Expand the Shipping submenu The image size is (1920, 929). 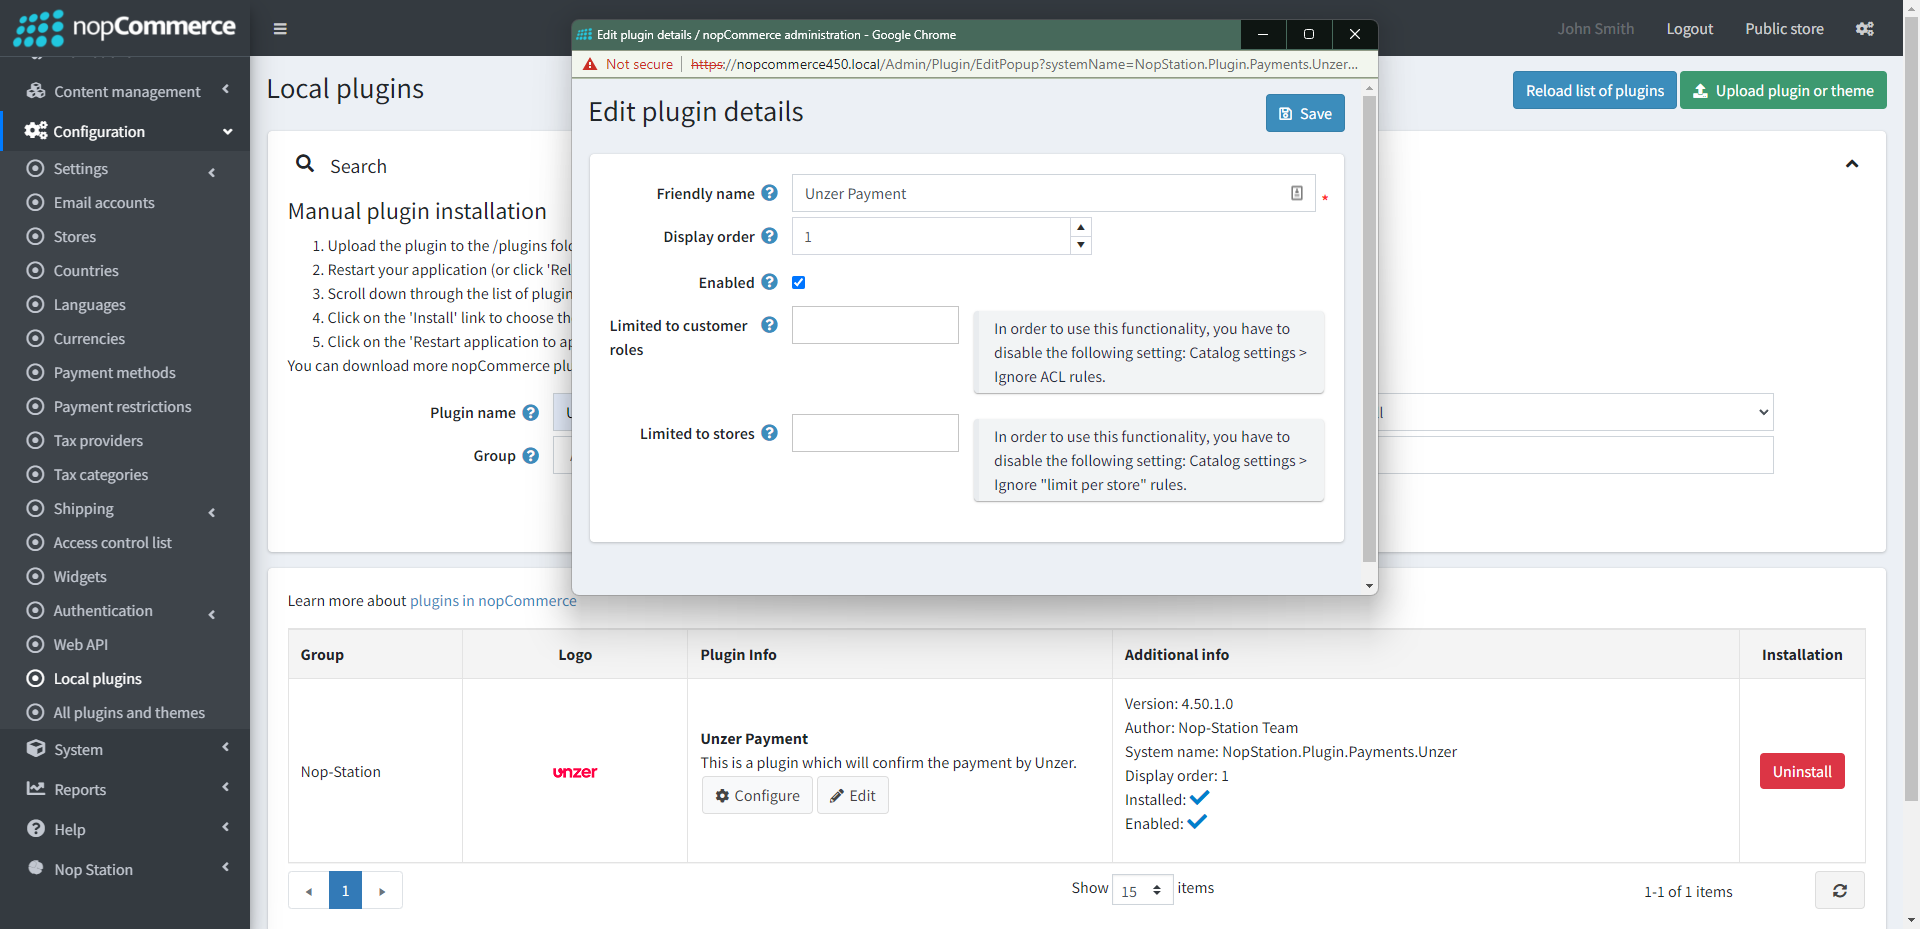[x=126, y=509]
